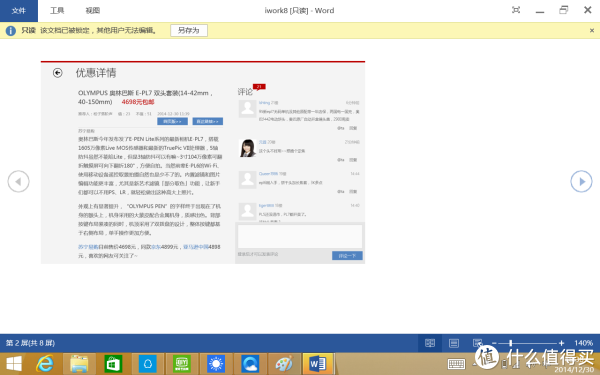Open the Windows Start button

pyautogui.click(x=14, y=364)
